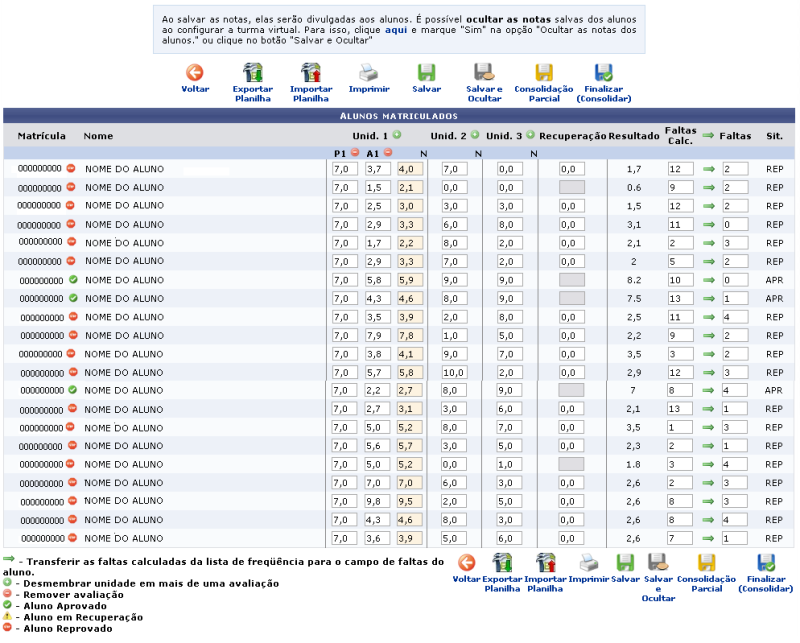800x643 pixels.
Task: Transfer absences arrow in row with result 1,7
Action: (x=709, y=169)
